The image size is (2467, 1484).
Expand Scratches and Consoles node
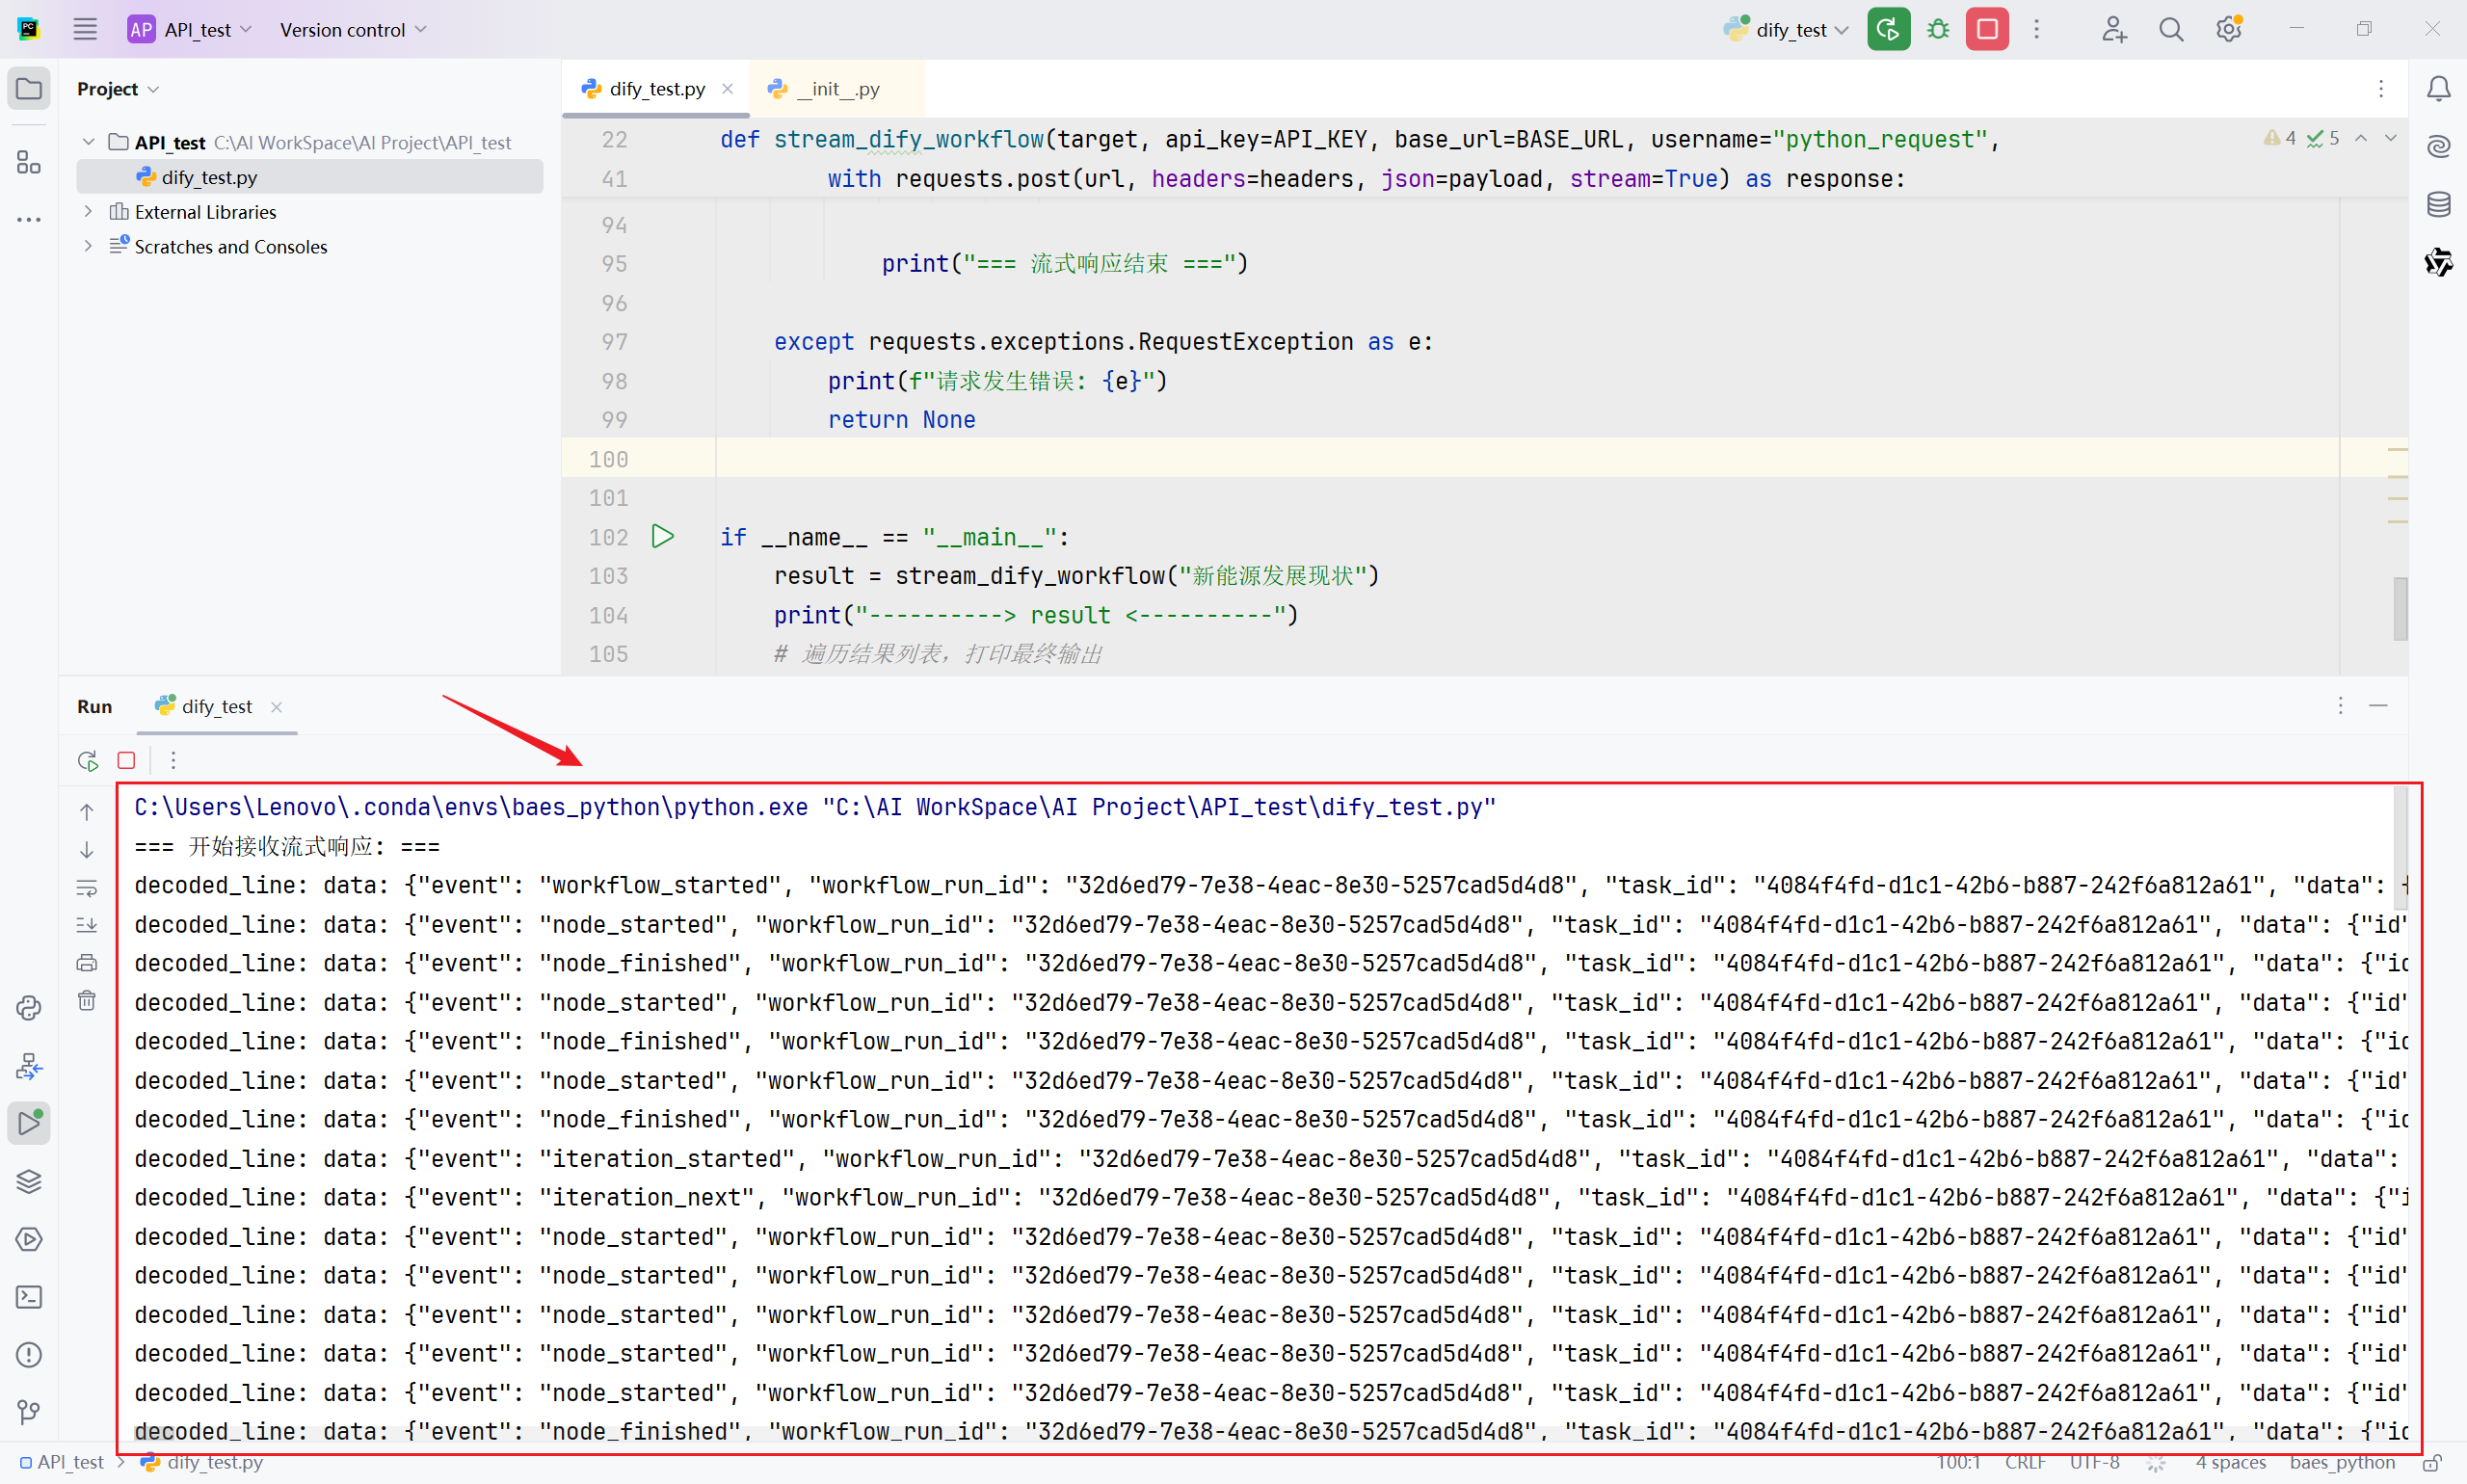(x=88, y=246)
